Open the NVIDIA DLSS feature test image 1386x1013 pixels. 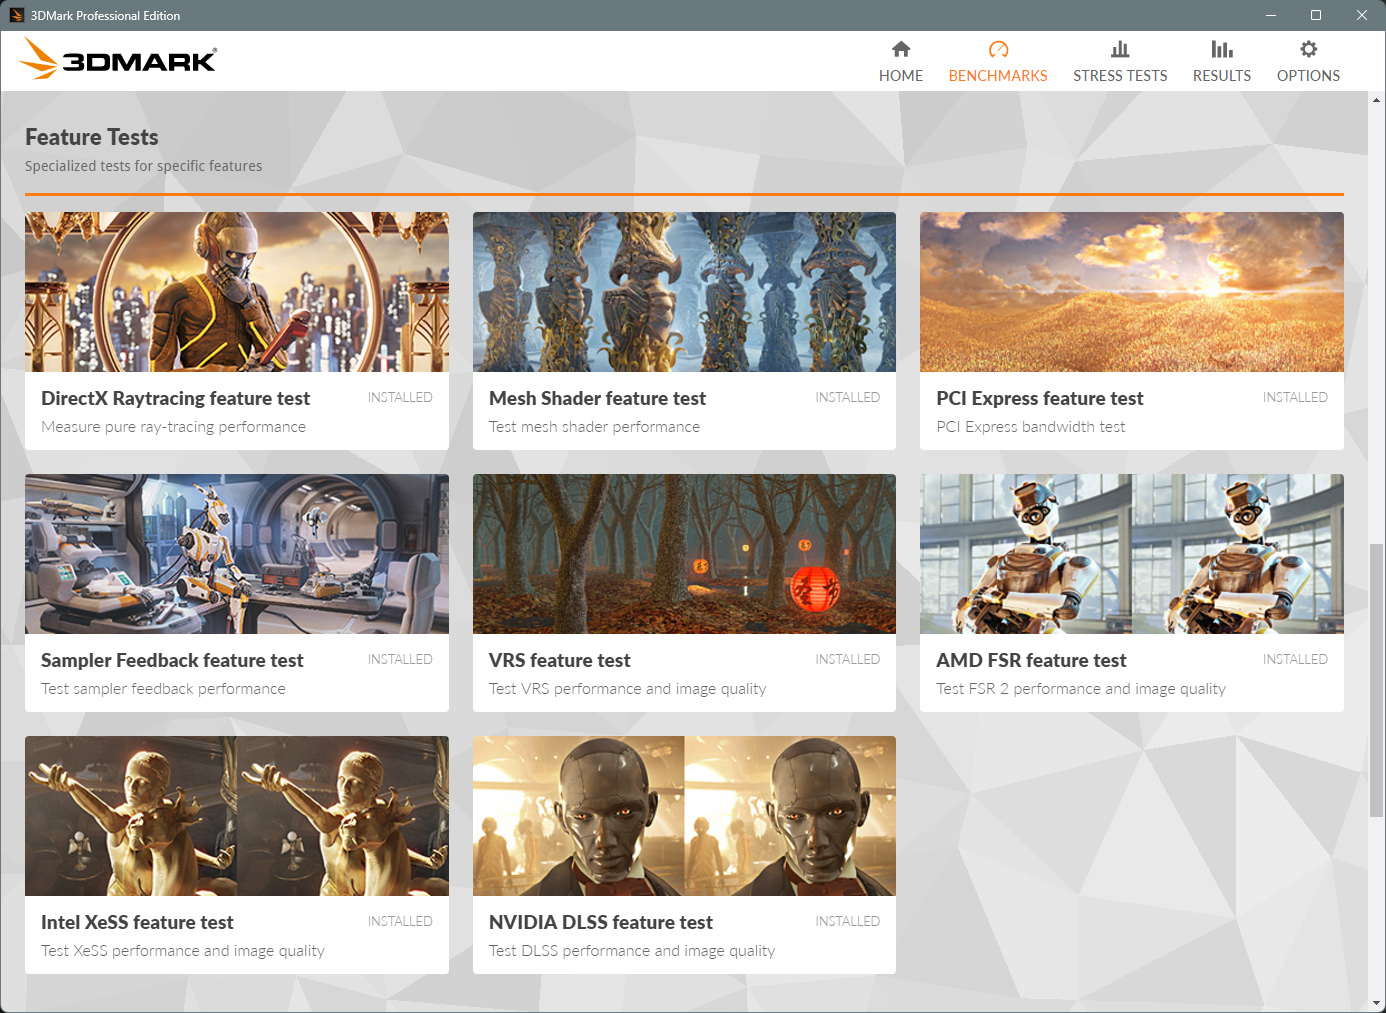(684, 816)
